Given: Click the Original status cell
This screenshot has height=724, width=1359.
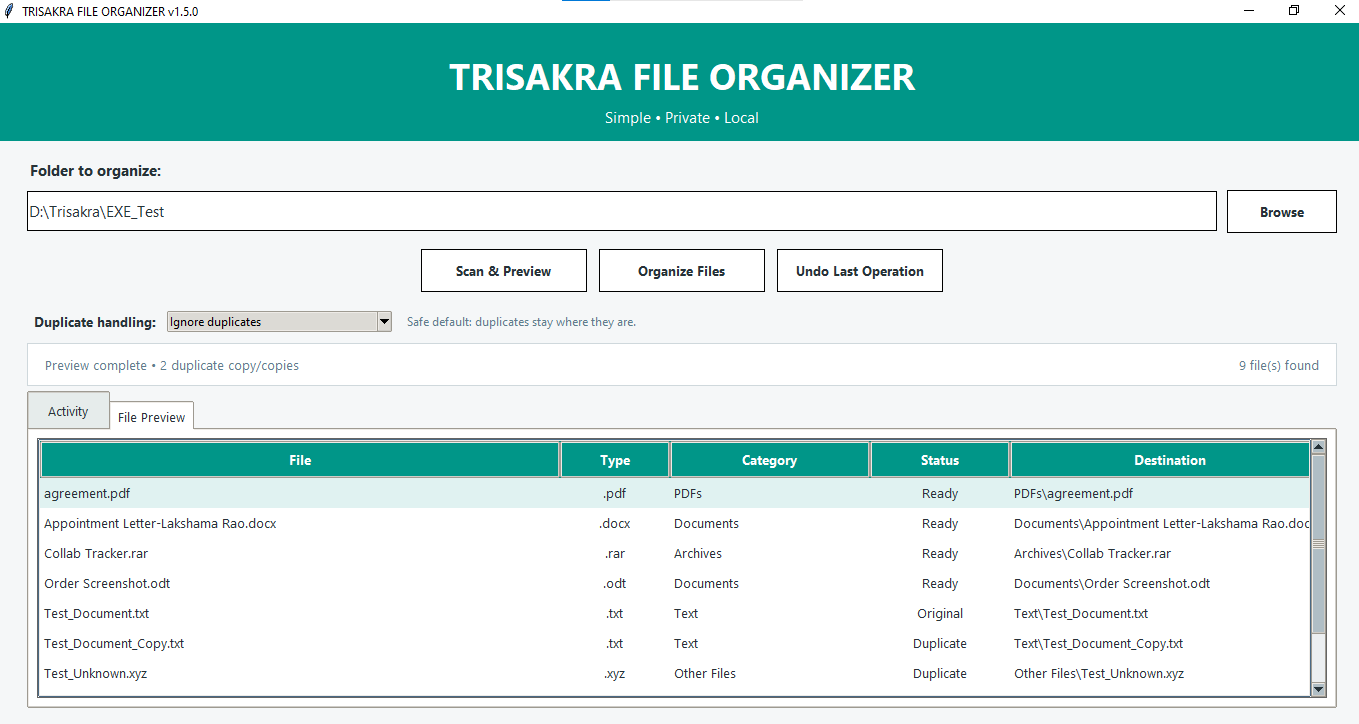Looking at the screenshot, I should [x=940, y=613].
